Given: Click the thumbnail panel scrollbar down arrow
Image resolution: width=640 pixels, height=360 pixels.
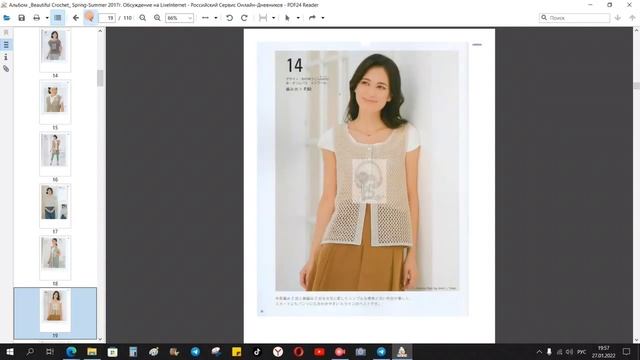Looking at the screenshot, I should pyautogui.click(x=100, y=339).
